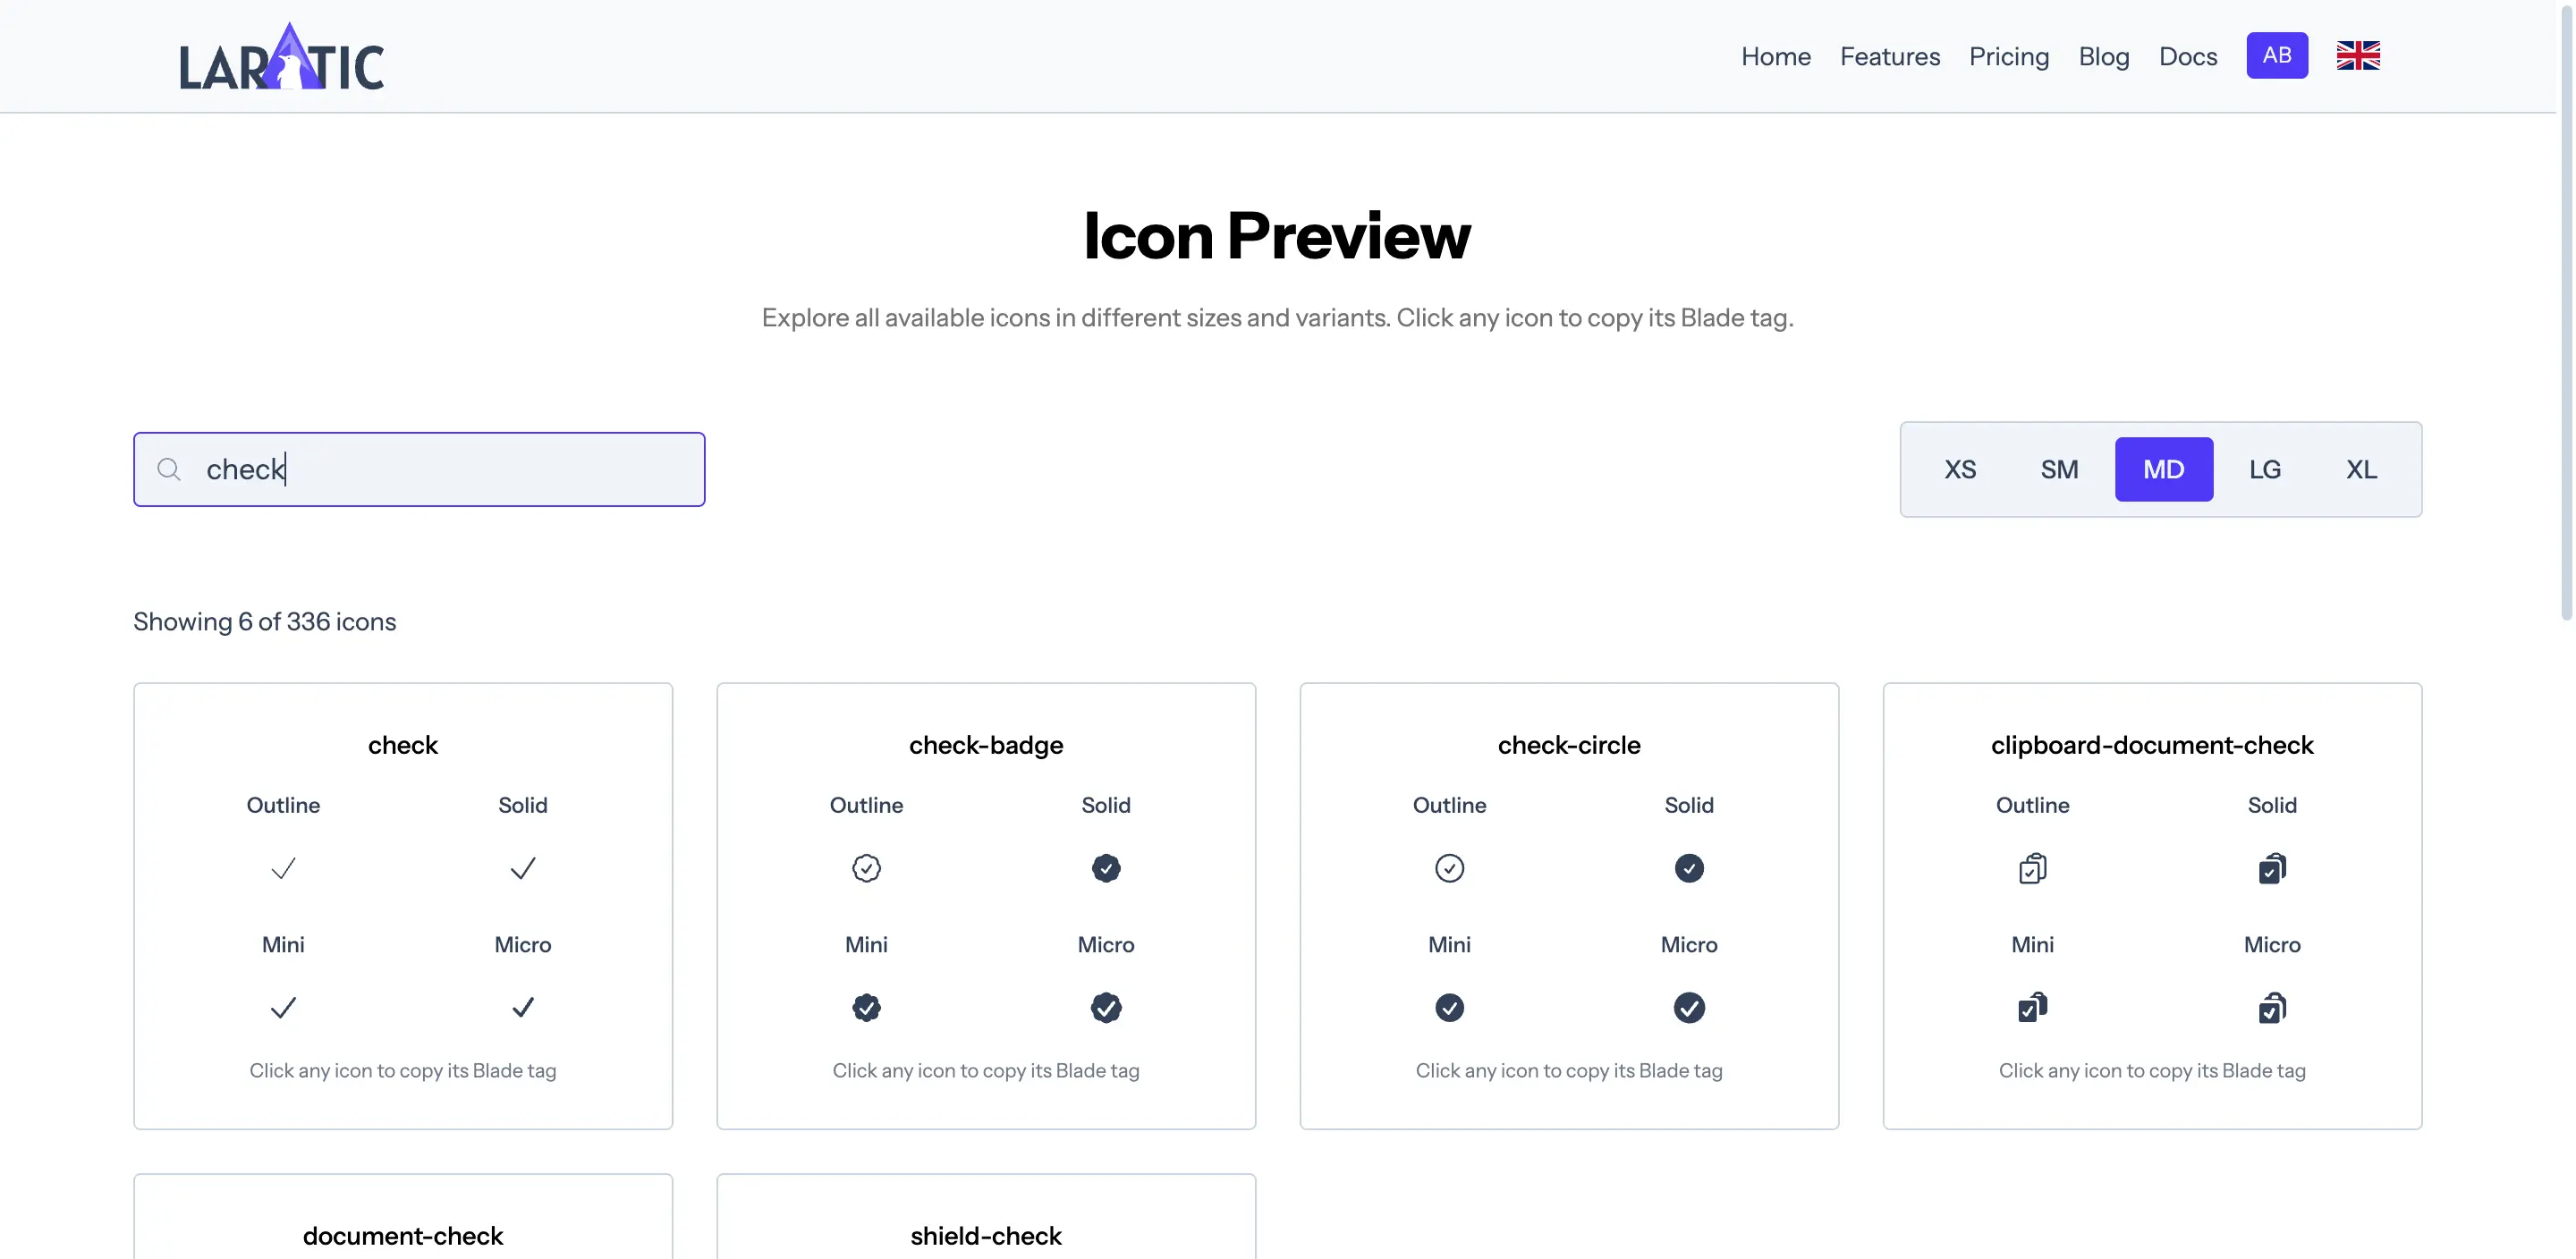Copy the check-circle Solid icon
Viewport: 2576px width, 1259px height.
pos(1689,868)
